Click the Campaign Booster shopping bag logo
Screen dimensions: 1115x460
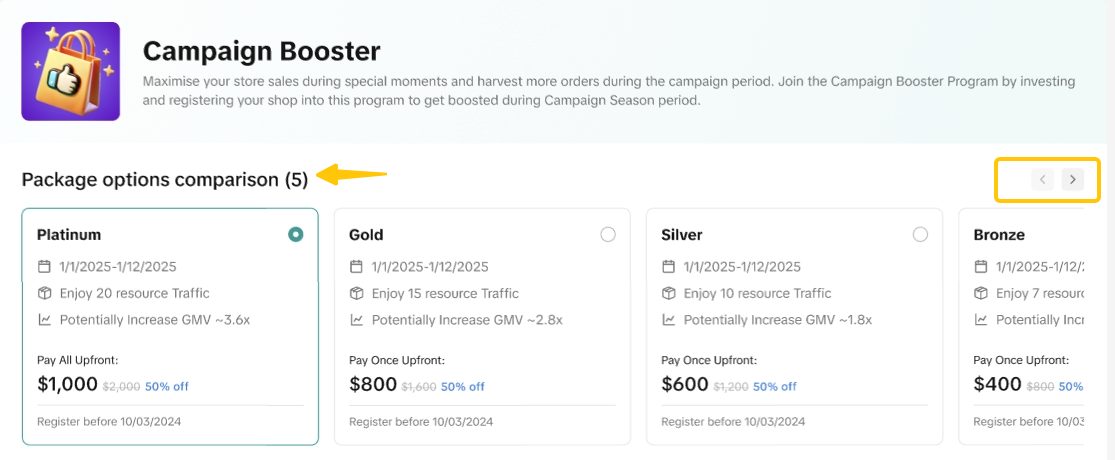pos(70,71)
